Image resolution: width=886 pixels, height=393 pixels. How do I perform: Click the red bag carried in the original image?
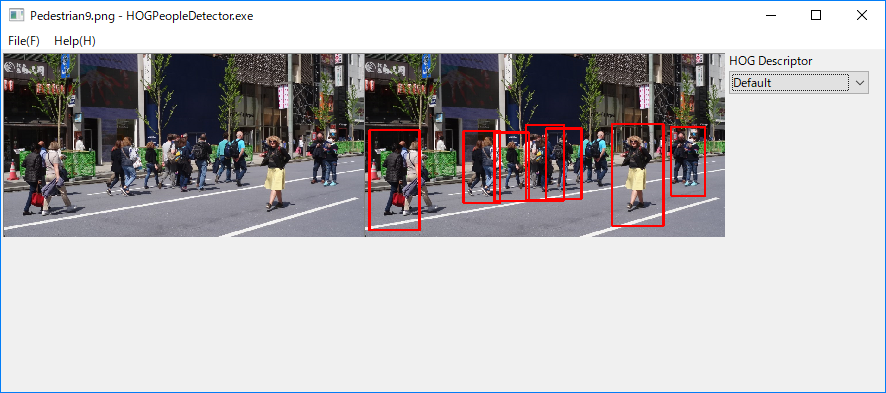click(x=37, y=199)
